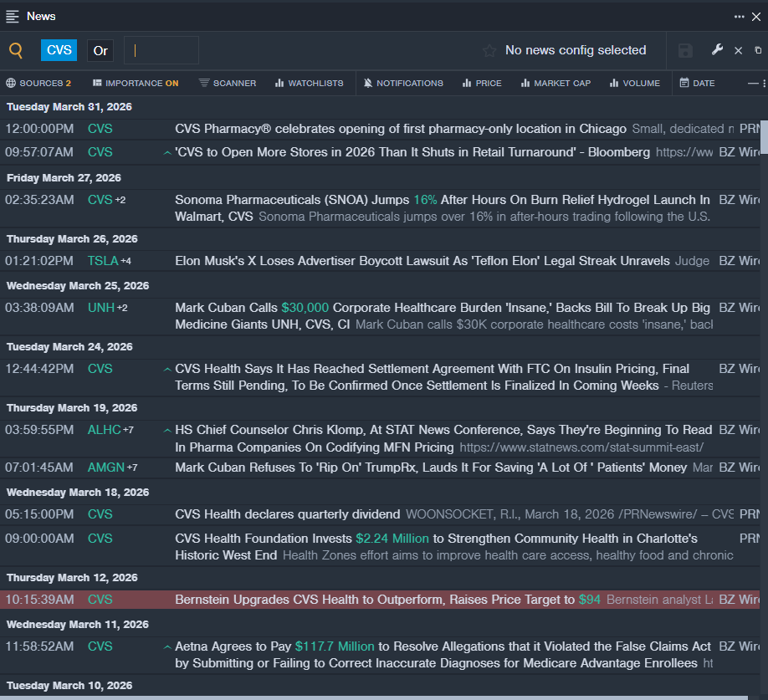
Task: Expand the FTC insulin settlement story
Action: [167, 369]
